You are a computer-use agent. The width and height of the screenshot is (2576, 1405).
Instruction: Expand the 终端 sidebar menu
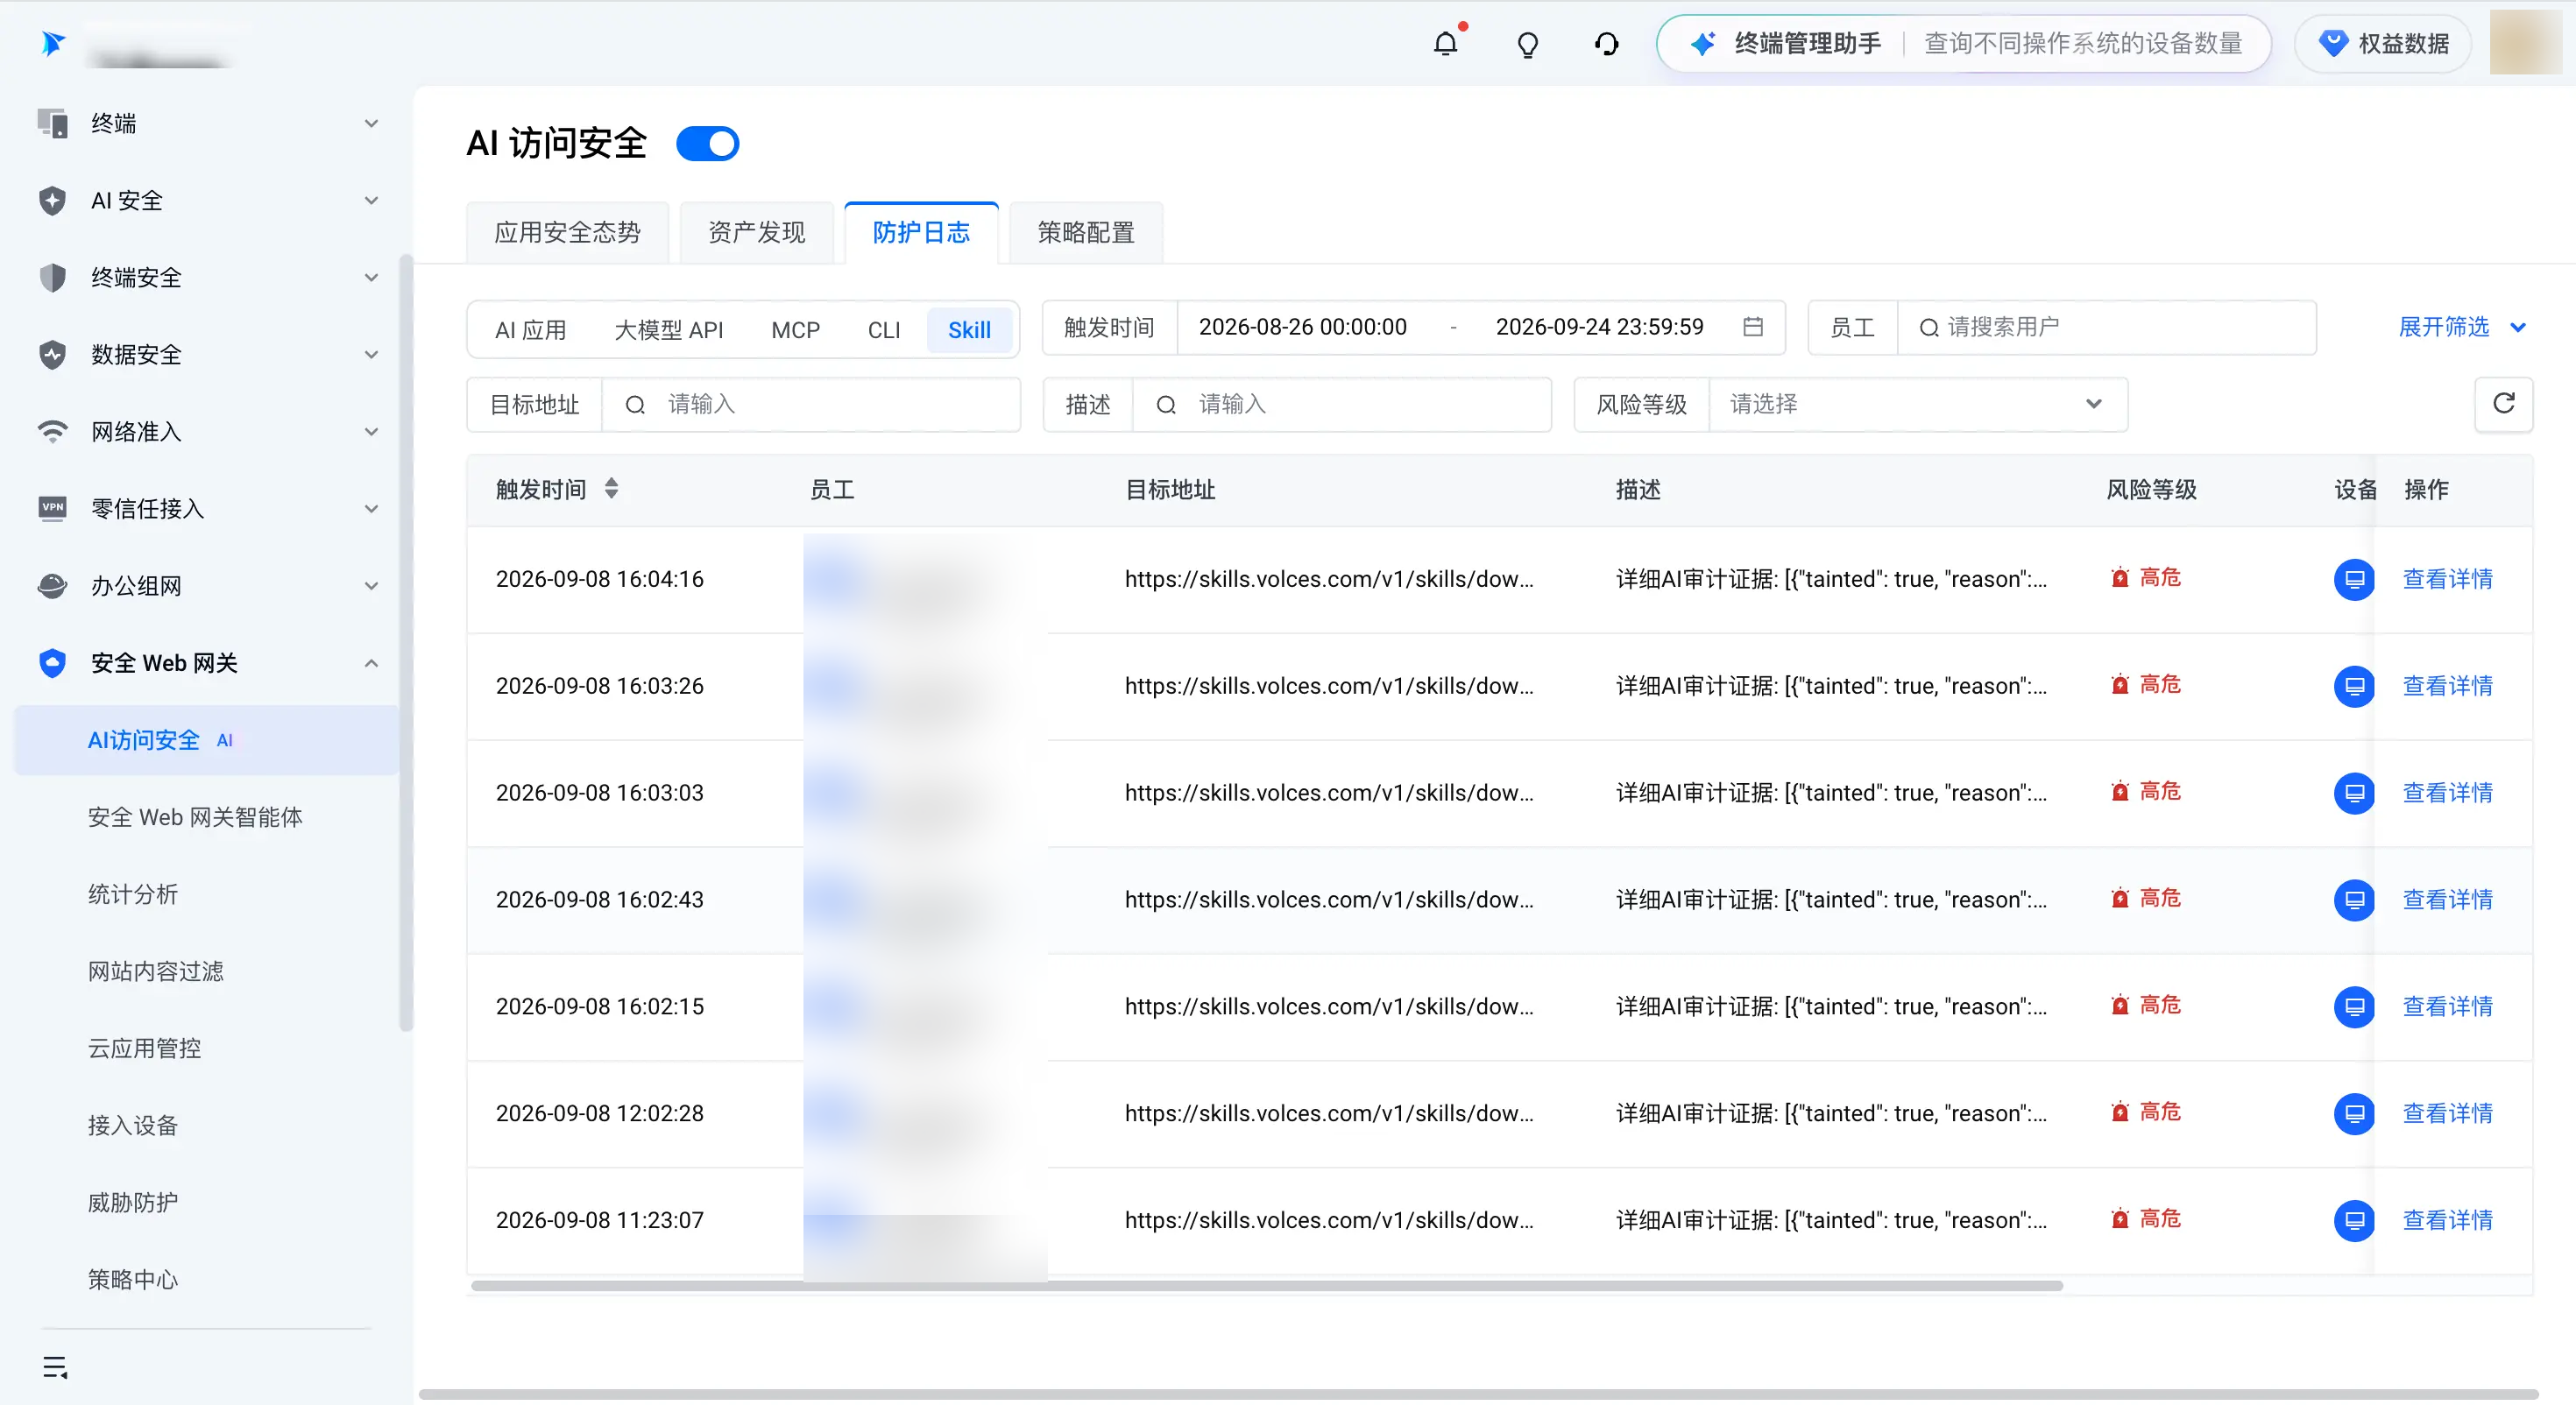click(207, 123)
